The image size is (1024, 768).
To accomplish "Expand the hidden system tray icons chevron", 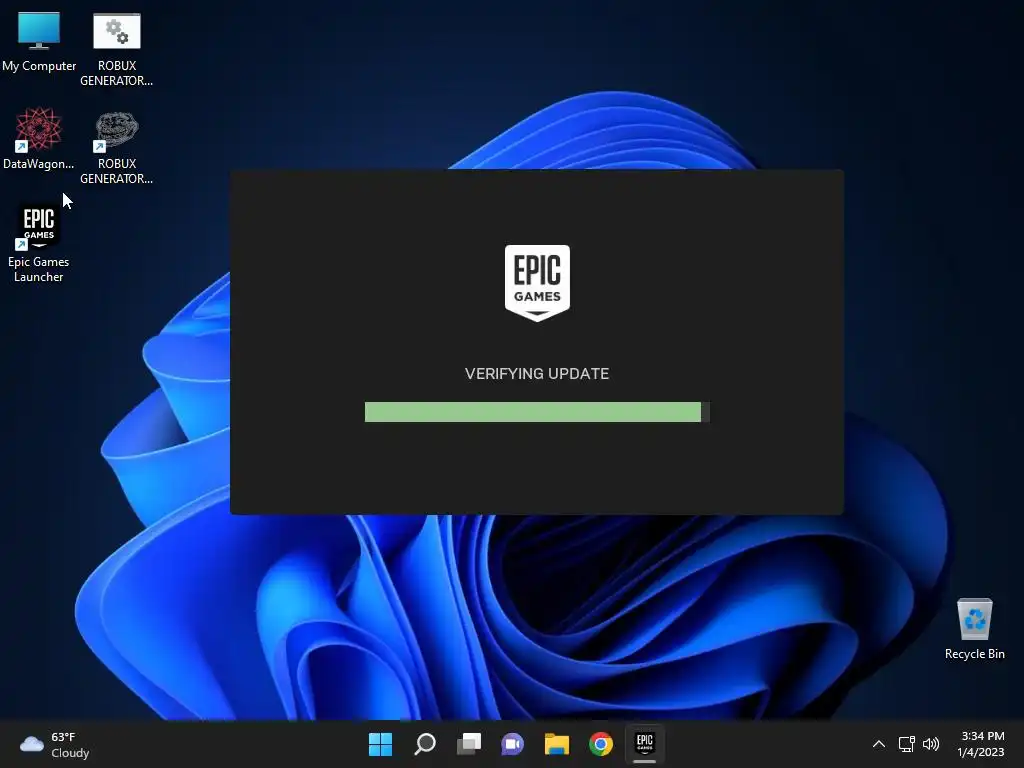I will (879, 744).
